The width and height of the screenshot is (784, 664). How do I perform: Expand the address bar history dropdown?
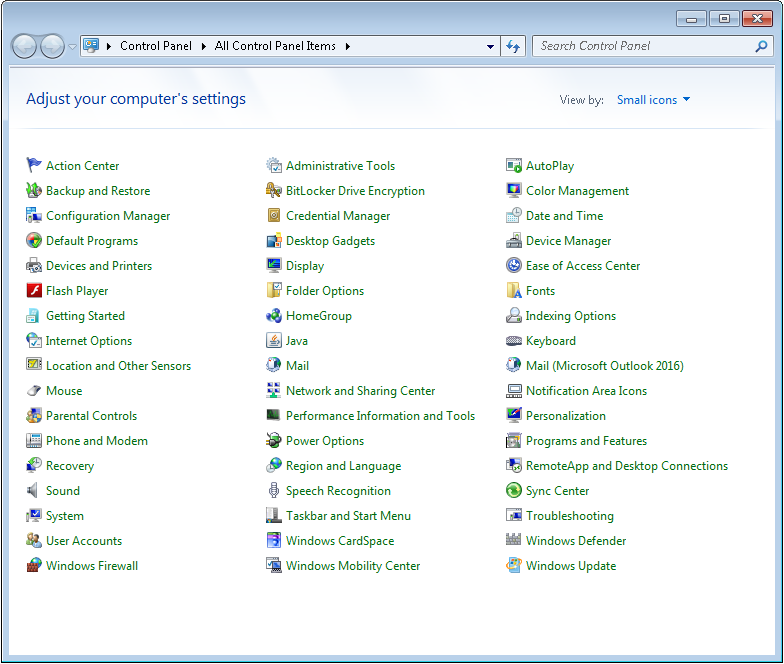click(490, 46)
